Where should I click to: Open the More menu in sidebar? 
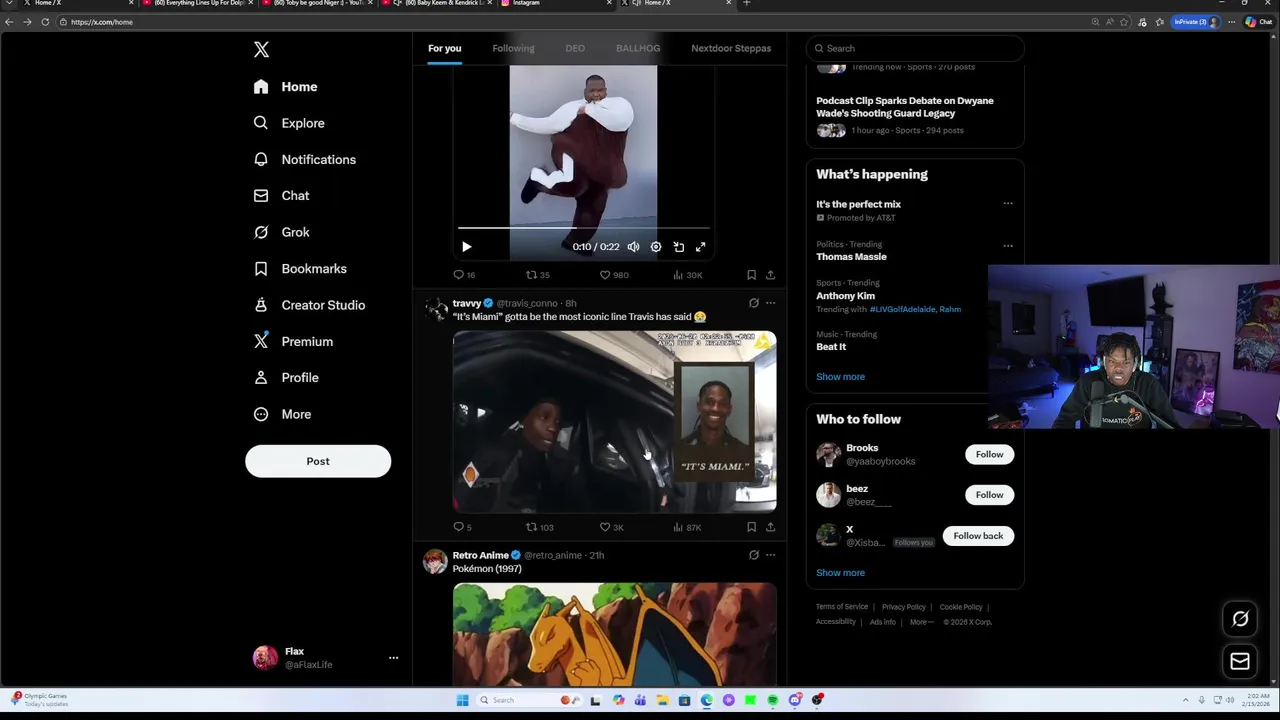pos(282,414)
